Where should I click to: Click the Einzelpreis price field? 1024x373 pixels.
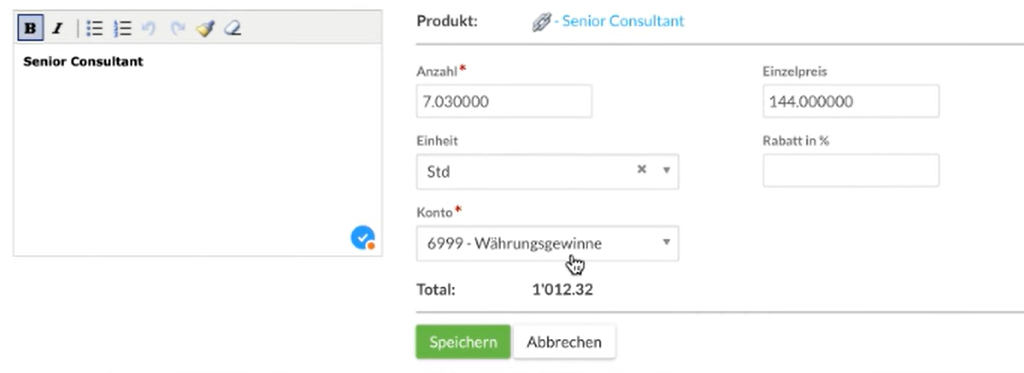850,101
